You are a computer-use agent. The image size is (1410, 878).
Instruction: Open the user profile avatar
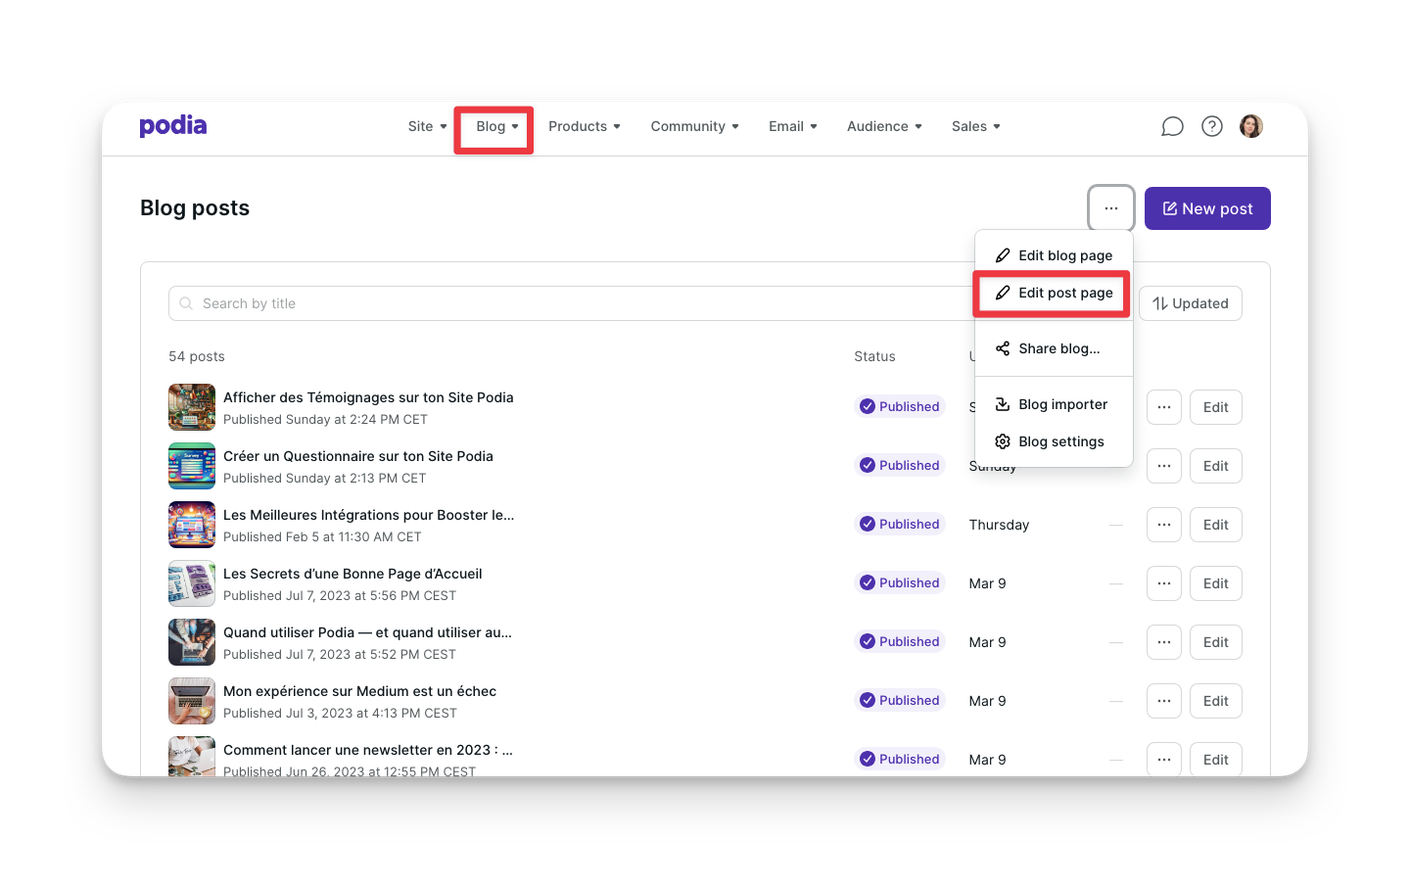pos(1251,126)
